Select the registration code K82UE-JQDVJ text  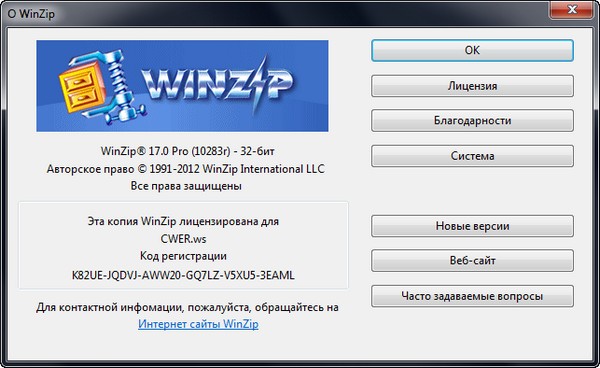183,275
